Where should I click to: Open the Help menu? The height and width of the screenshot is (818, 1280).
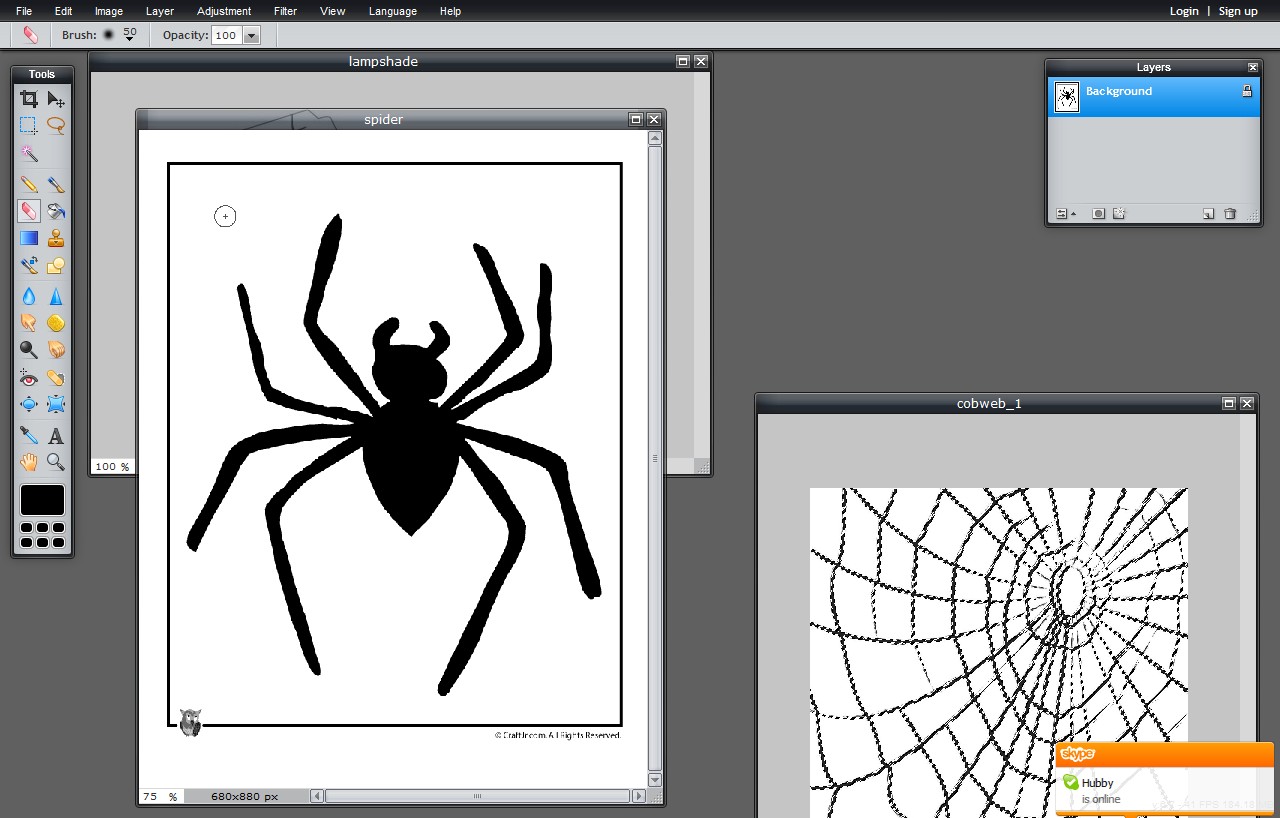pos(451,11)
